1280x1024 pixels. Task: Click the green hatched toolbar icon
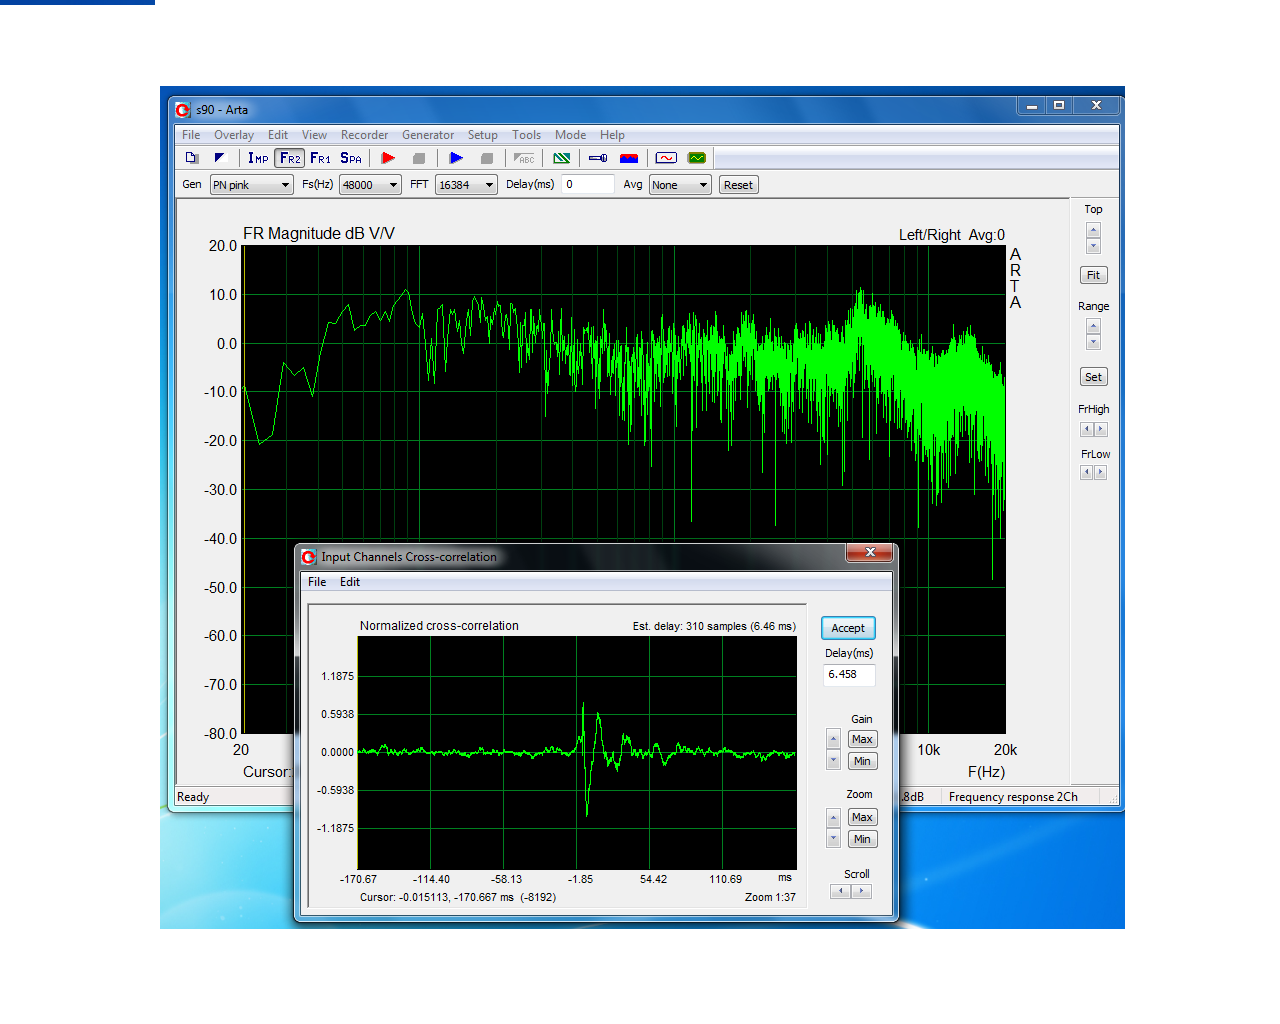(x=562, y=158)
